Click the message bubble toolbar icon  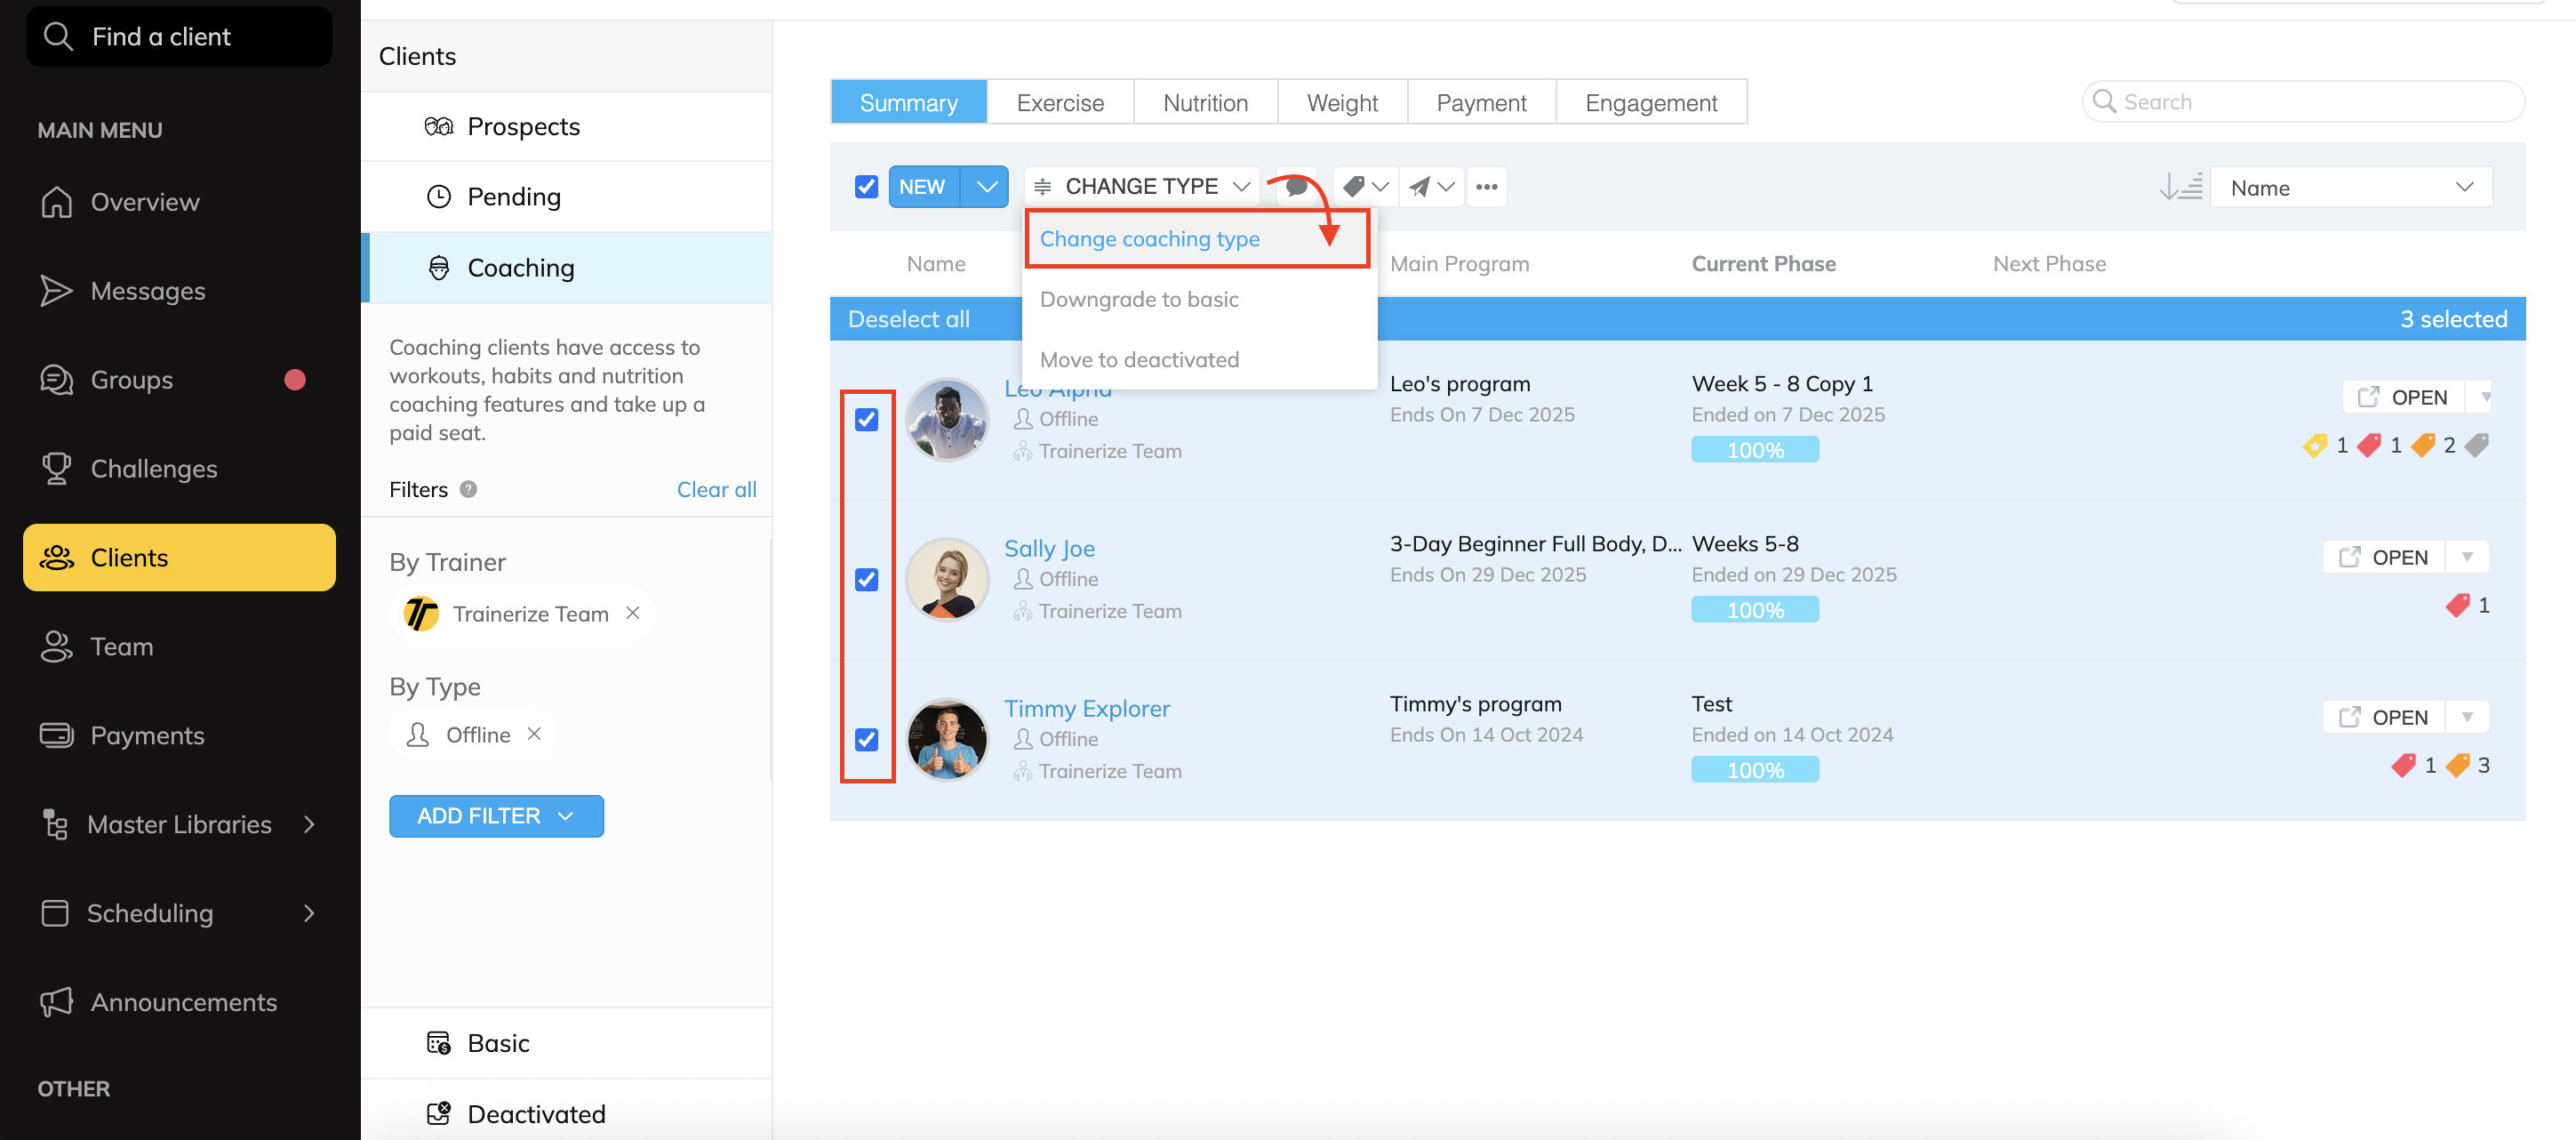(1297, 187)
